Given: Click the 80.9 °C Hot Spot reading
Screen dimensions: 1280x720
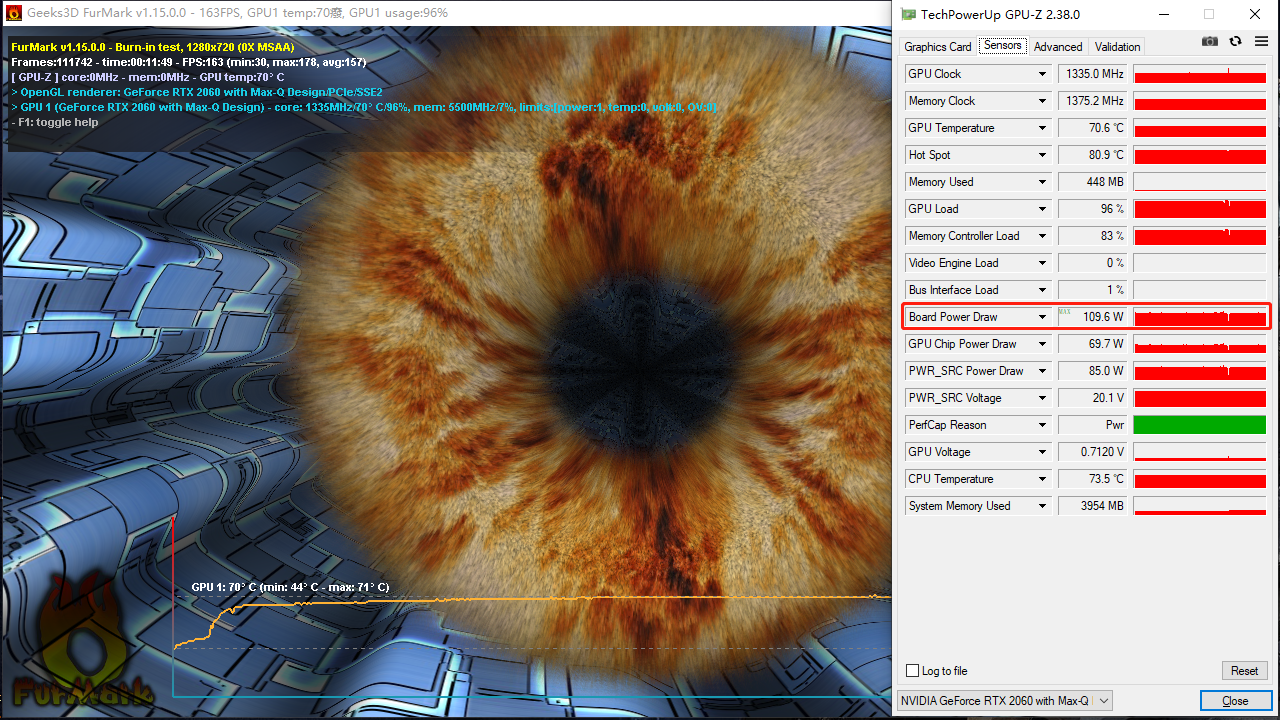Looking at the screenshot, I should pyautogui.click(x=1093, y=155).
